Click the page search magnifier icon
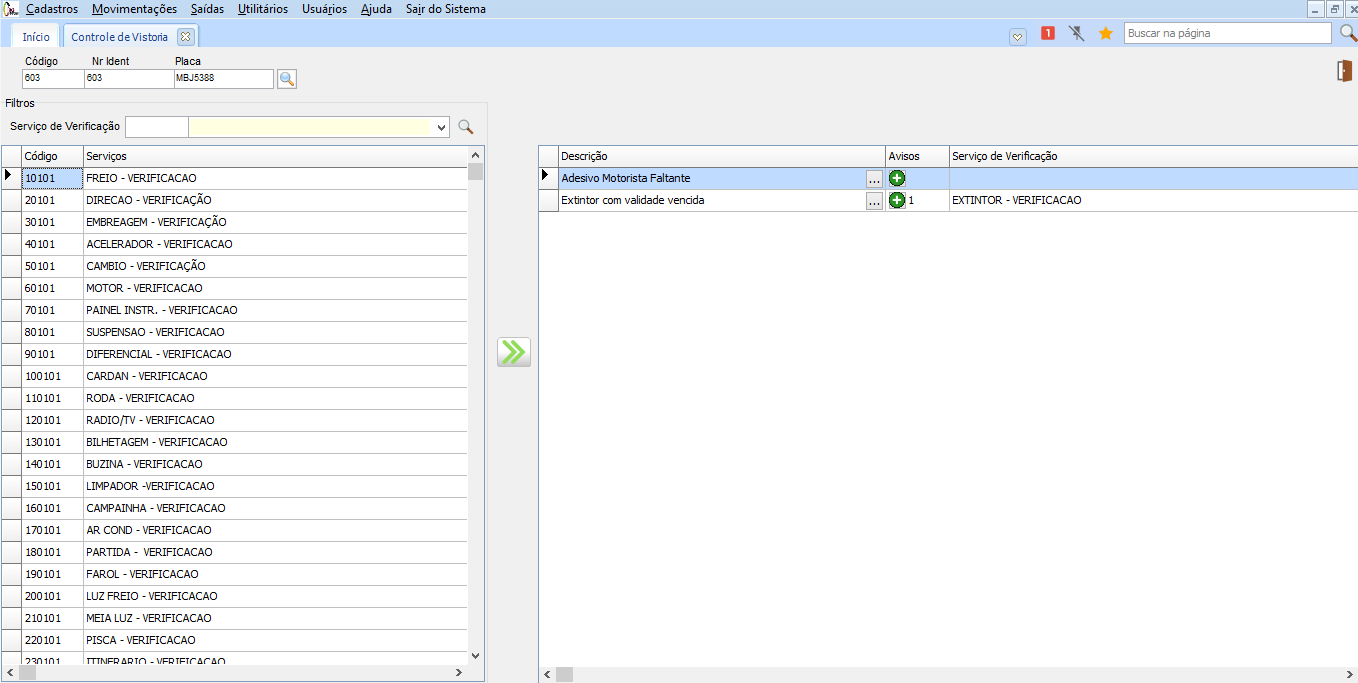Image resolution: width=1358 pixels, height=683 pixels. 1348,33
